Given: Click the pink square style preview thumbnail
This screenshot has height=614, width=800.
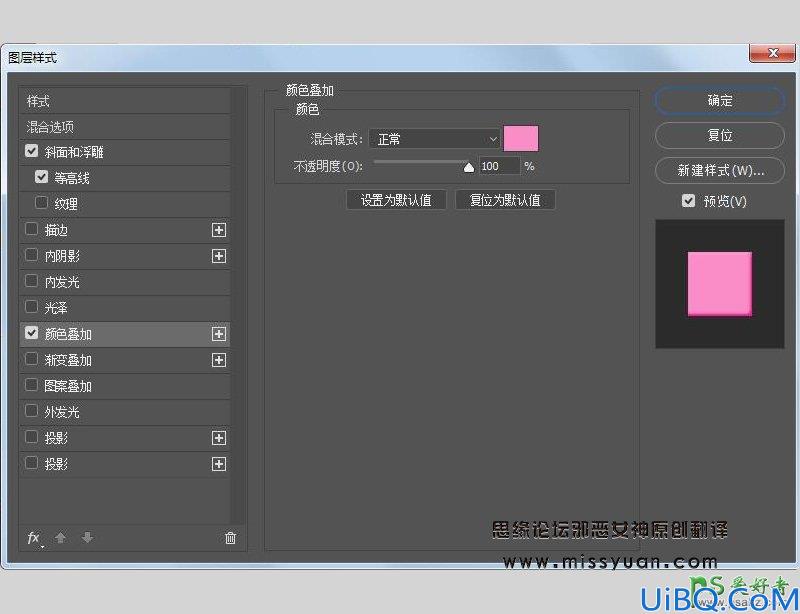Looking at the screenshot, I should (720, 284).
